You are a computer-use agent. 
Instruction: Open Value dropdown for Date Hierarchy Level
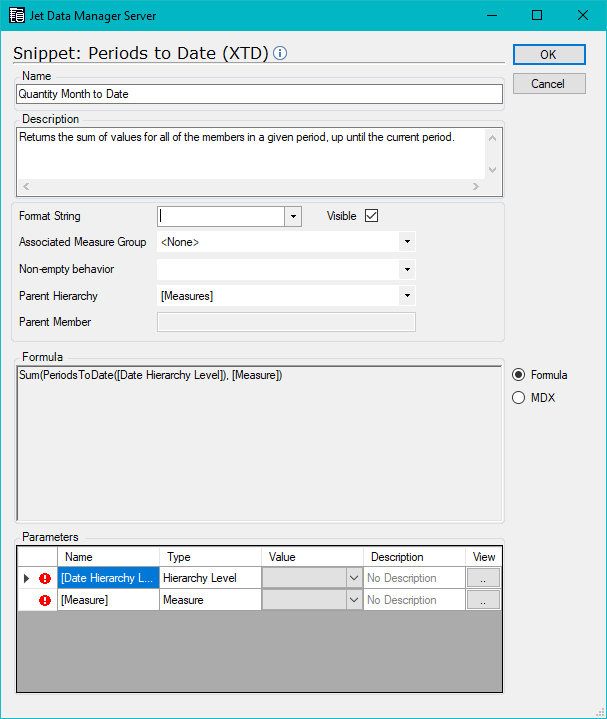354,578
